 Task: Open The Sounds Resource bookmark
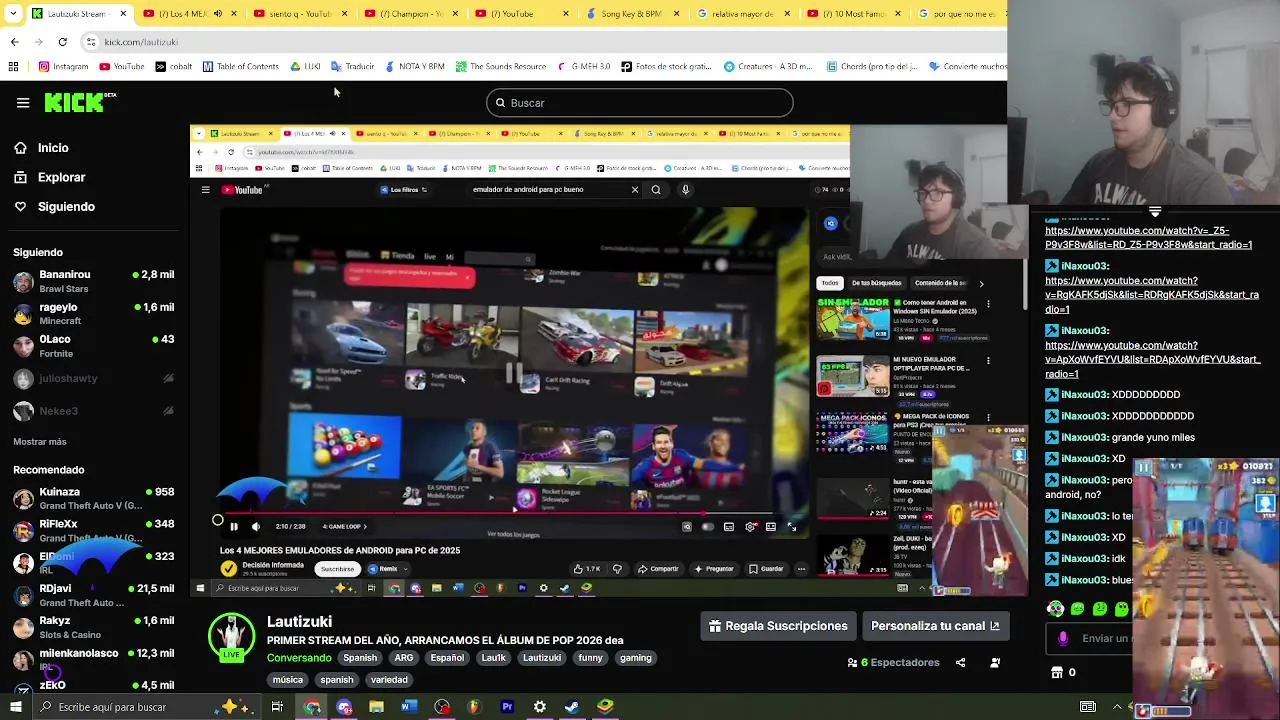coord(500,67)
